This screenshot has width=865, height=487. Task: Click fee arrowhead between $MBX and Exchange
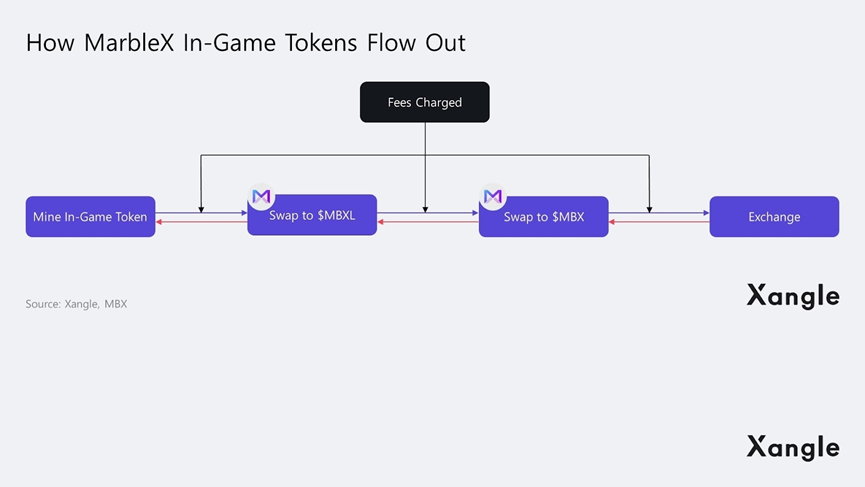649,208
